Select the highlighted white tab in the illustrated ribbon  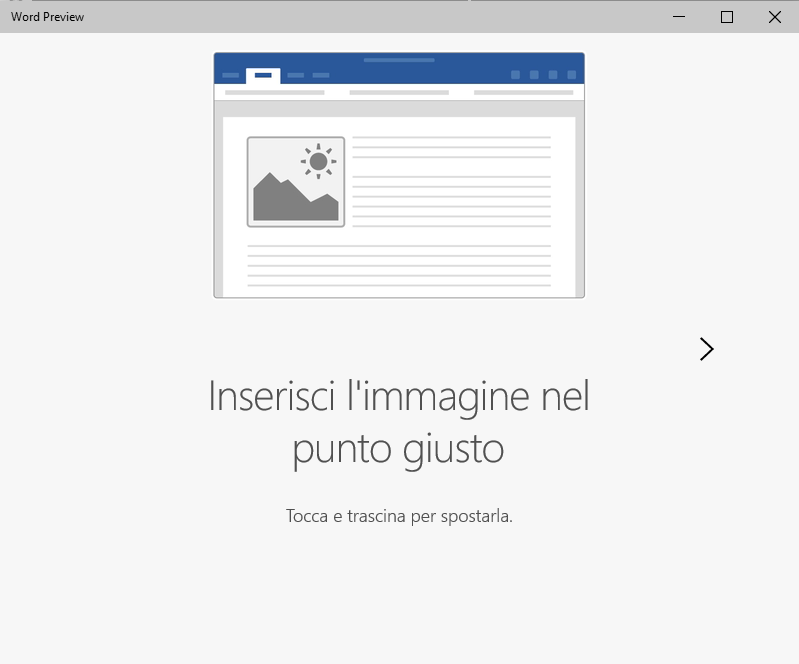263,75
